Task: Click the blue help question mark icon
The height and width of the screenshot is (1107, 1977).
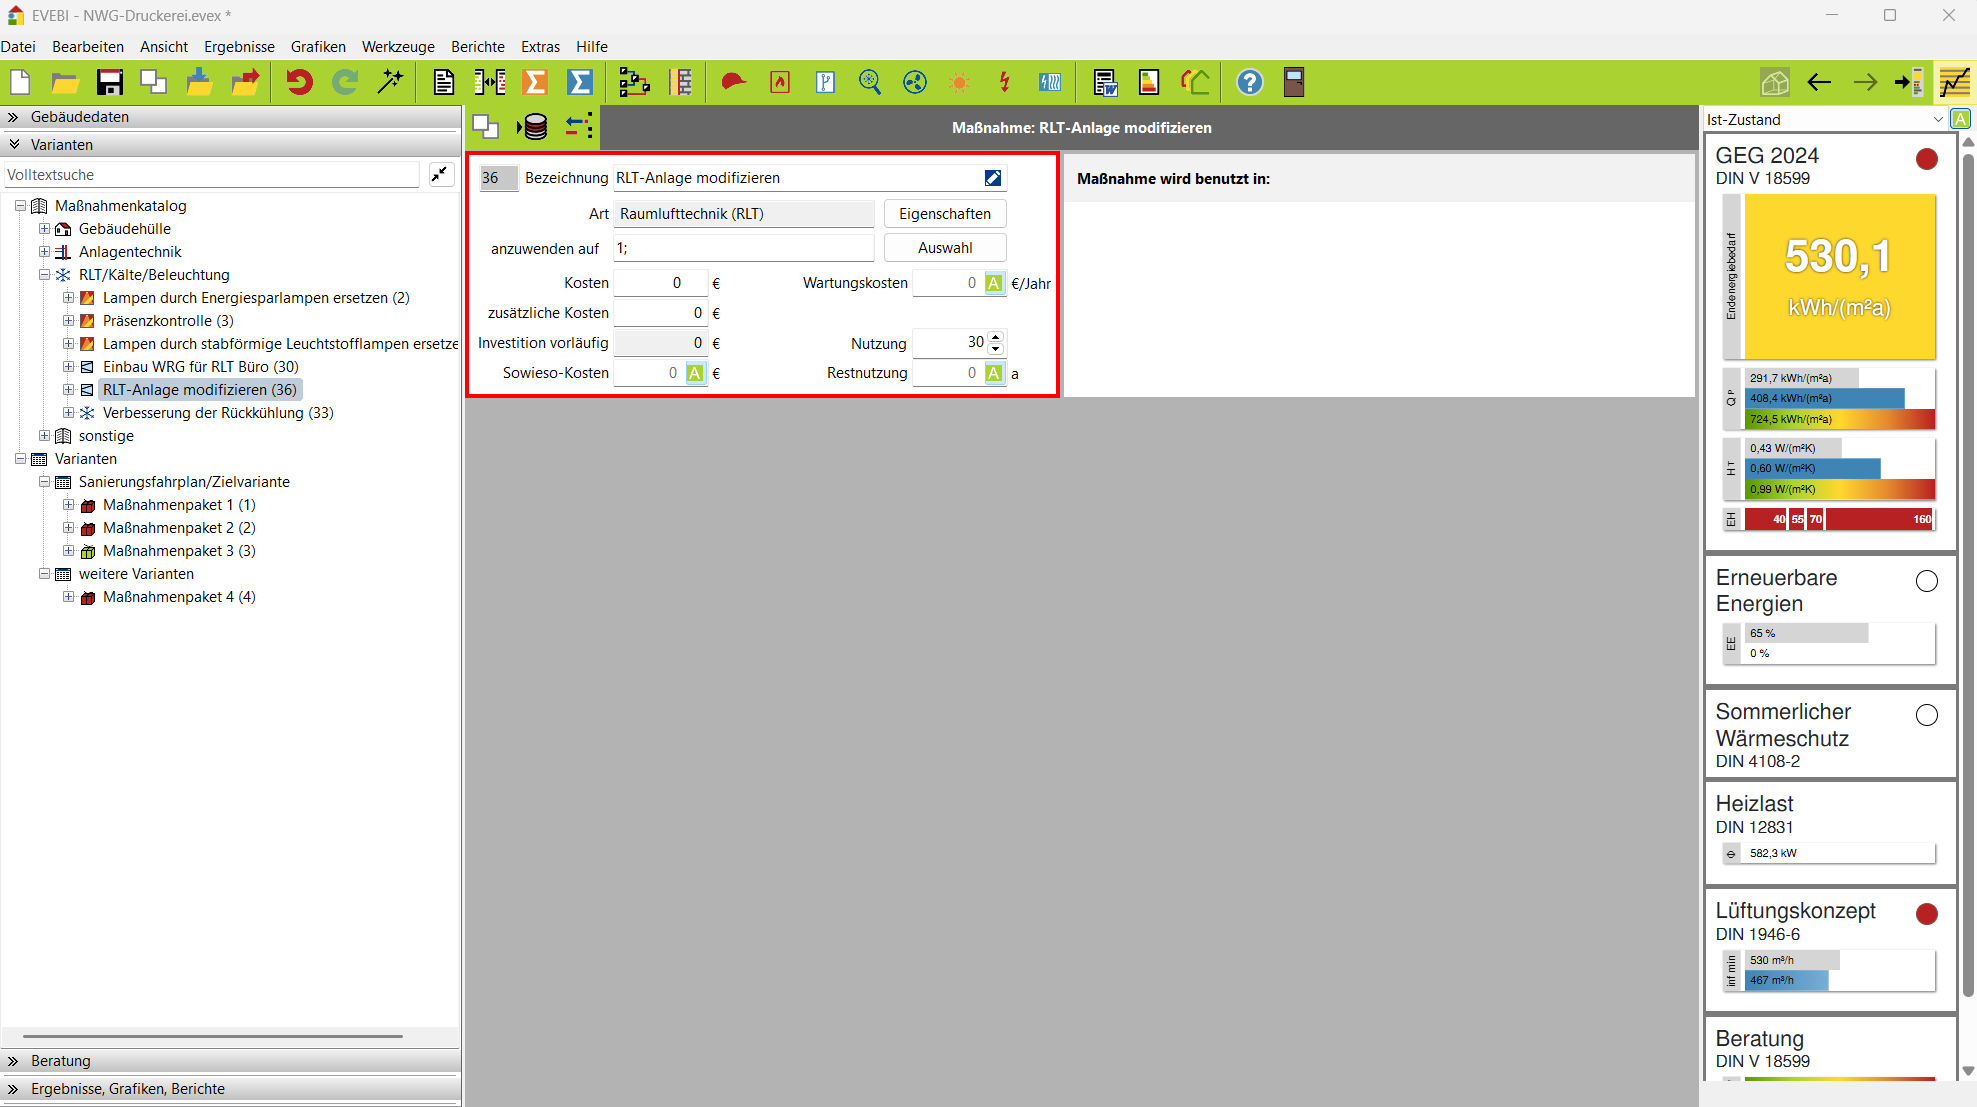Action: (x=1249, y=82)
